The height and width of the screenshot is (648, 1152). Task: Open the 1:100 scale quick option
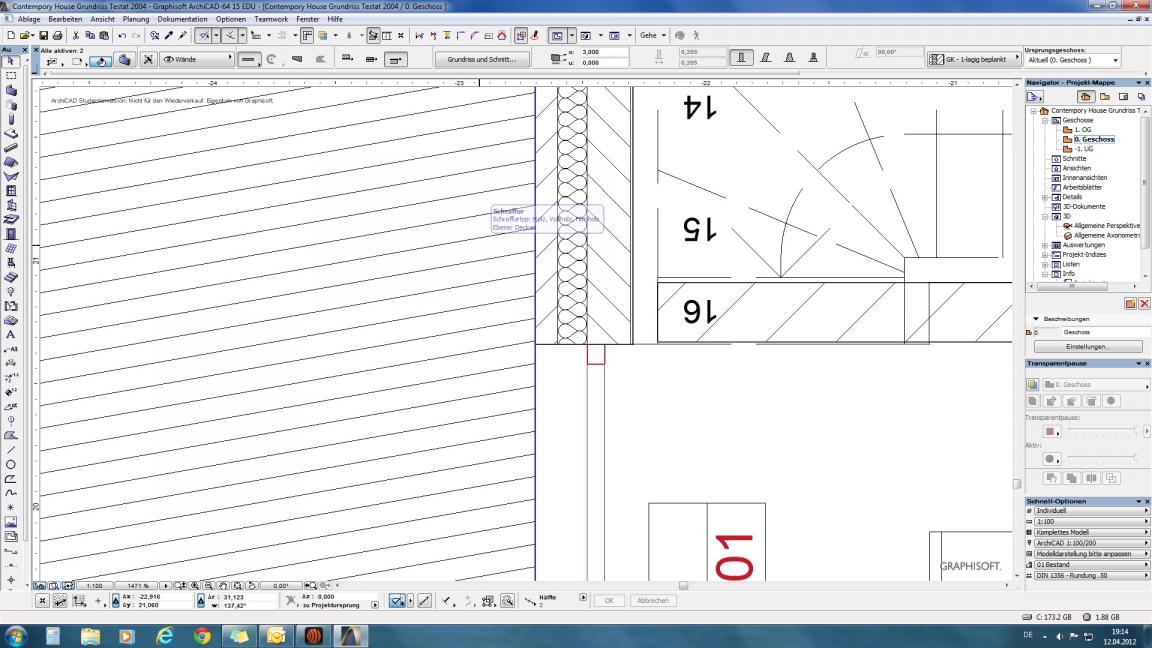point(1091,522)
